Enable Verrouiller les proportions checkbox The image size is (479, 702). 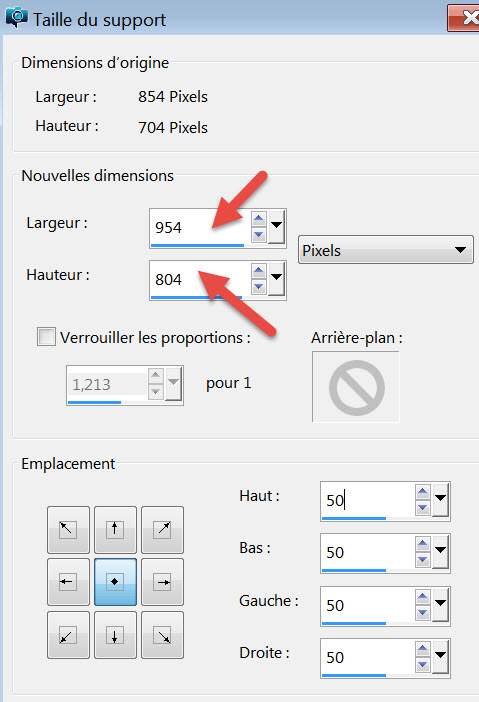47,337
